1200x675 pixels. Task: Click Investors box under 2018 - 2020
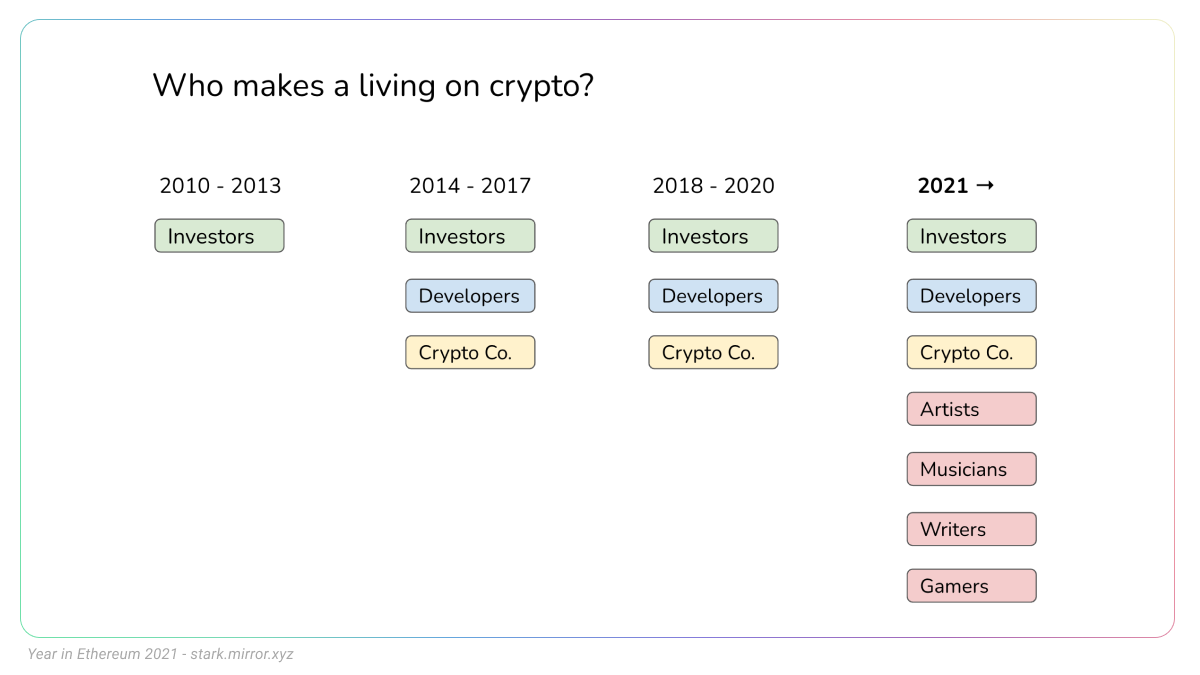(x=713, y=236)
